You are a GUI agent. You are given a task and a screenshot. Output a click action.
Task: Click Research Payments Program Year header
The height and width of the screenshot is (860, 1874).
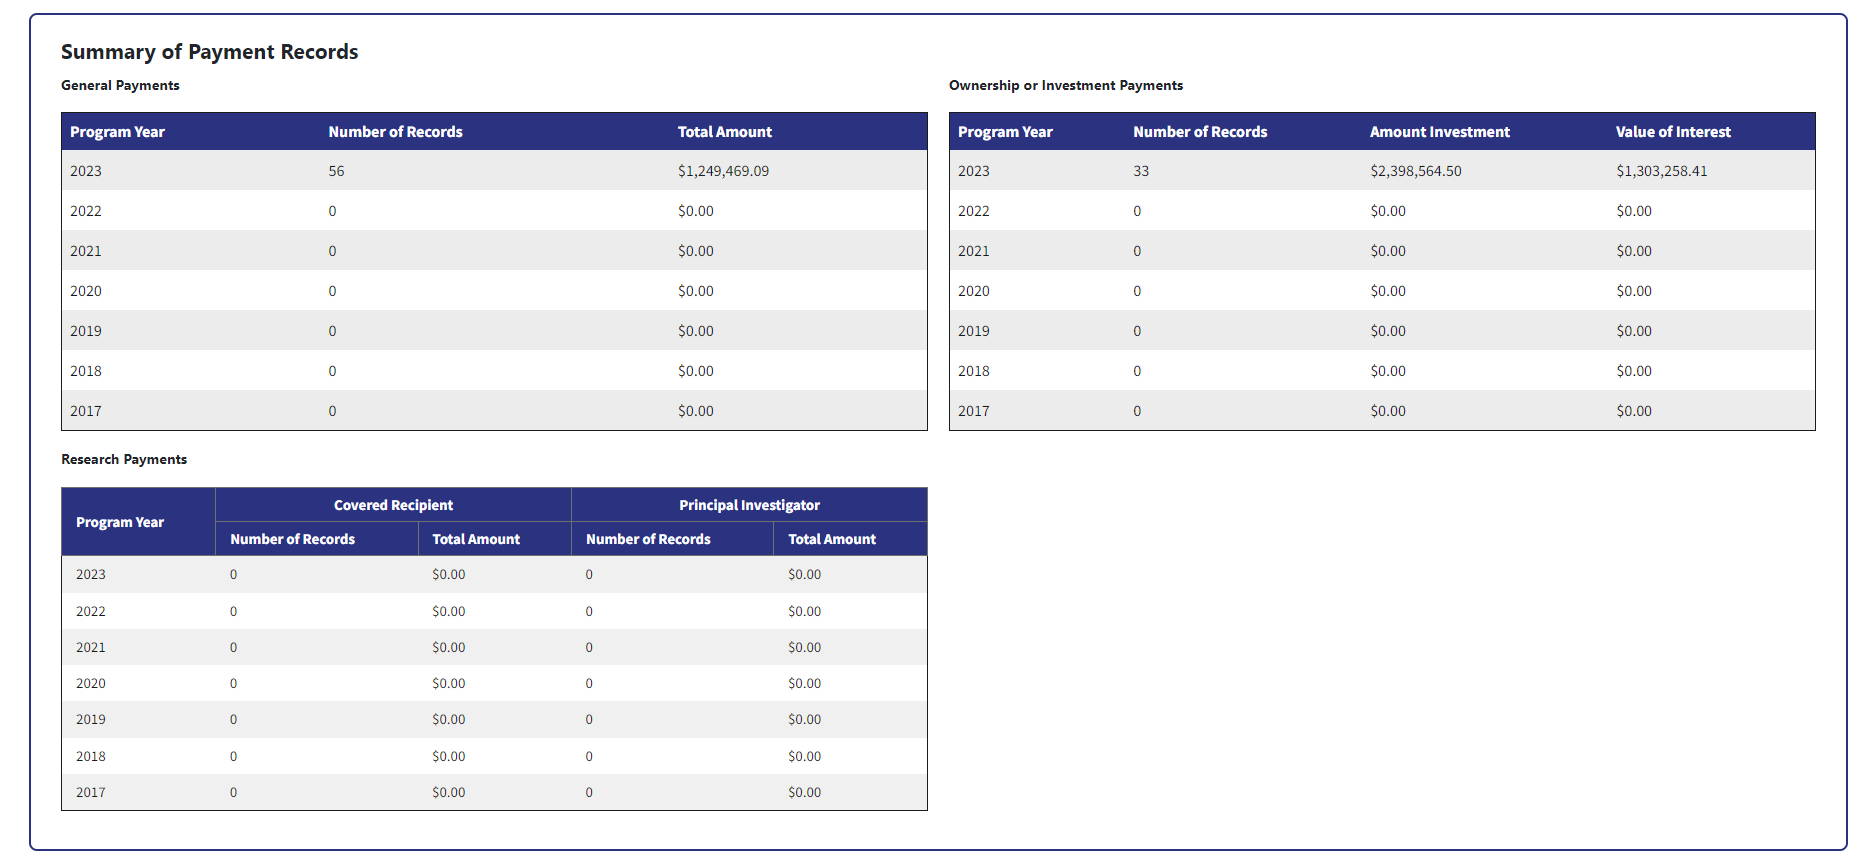[x=120, y=522]
